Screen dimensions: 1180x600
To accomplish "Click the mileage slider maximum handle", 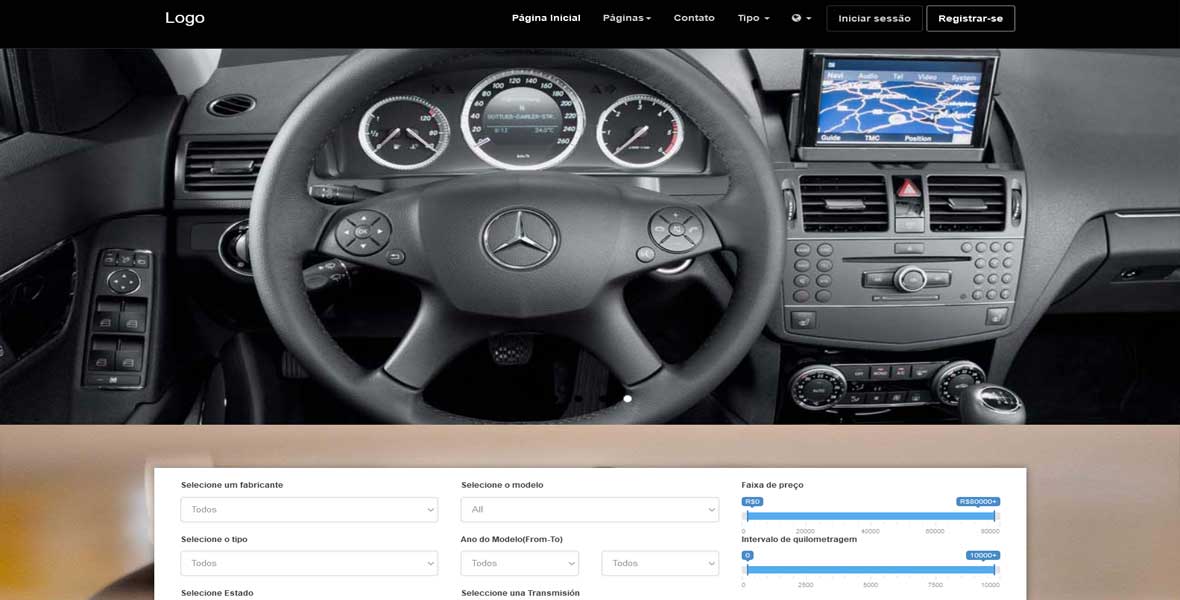I will click(x=995, y=570).
